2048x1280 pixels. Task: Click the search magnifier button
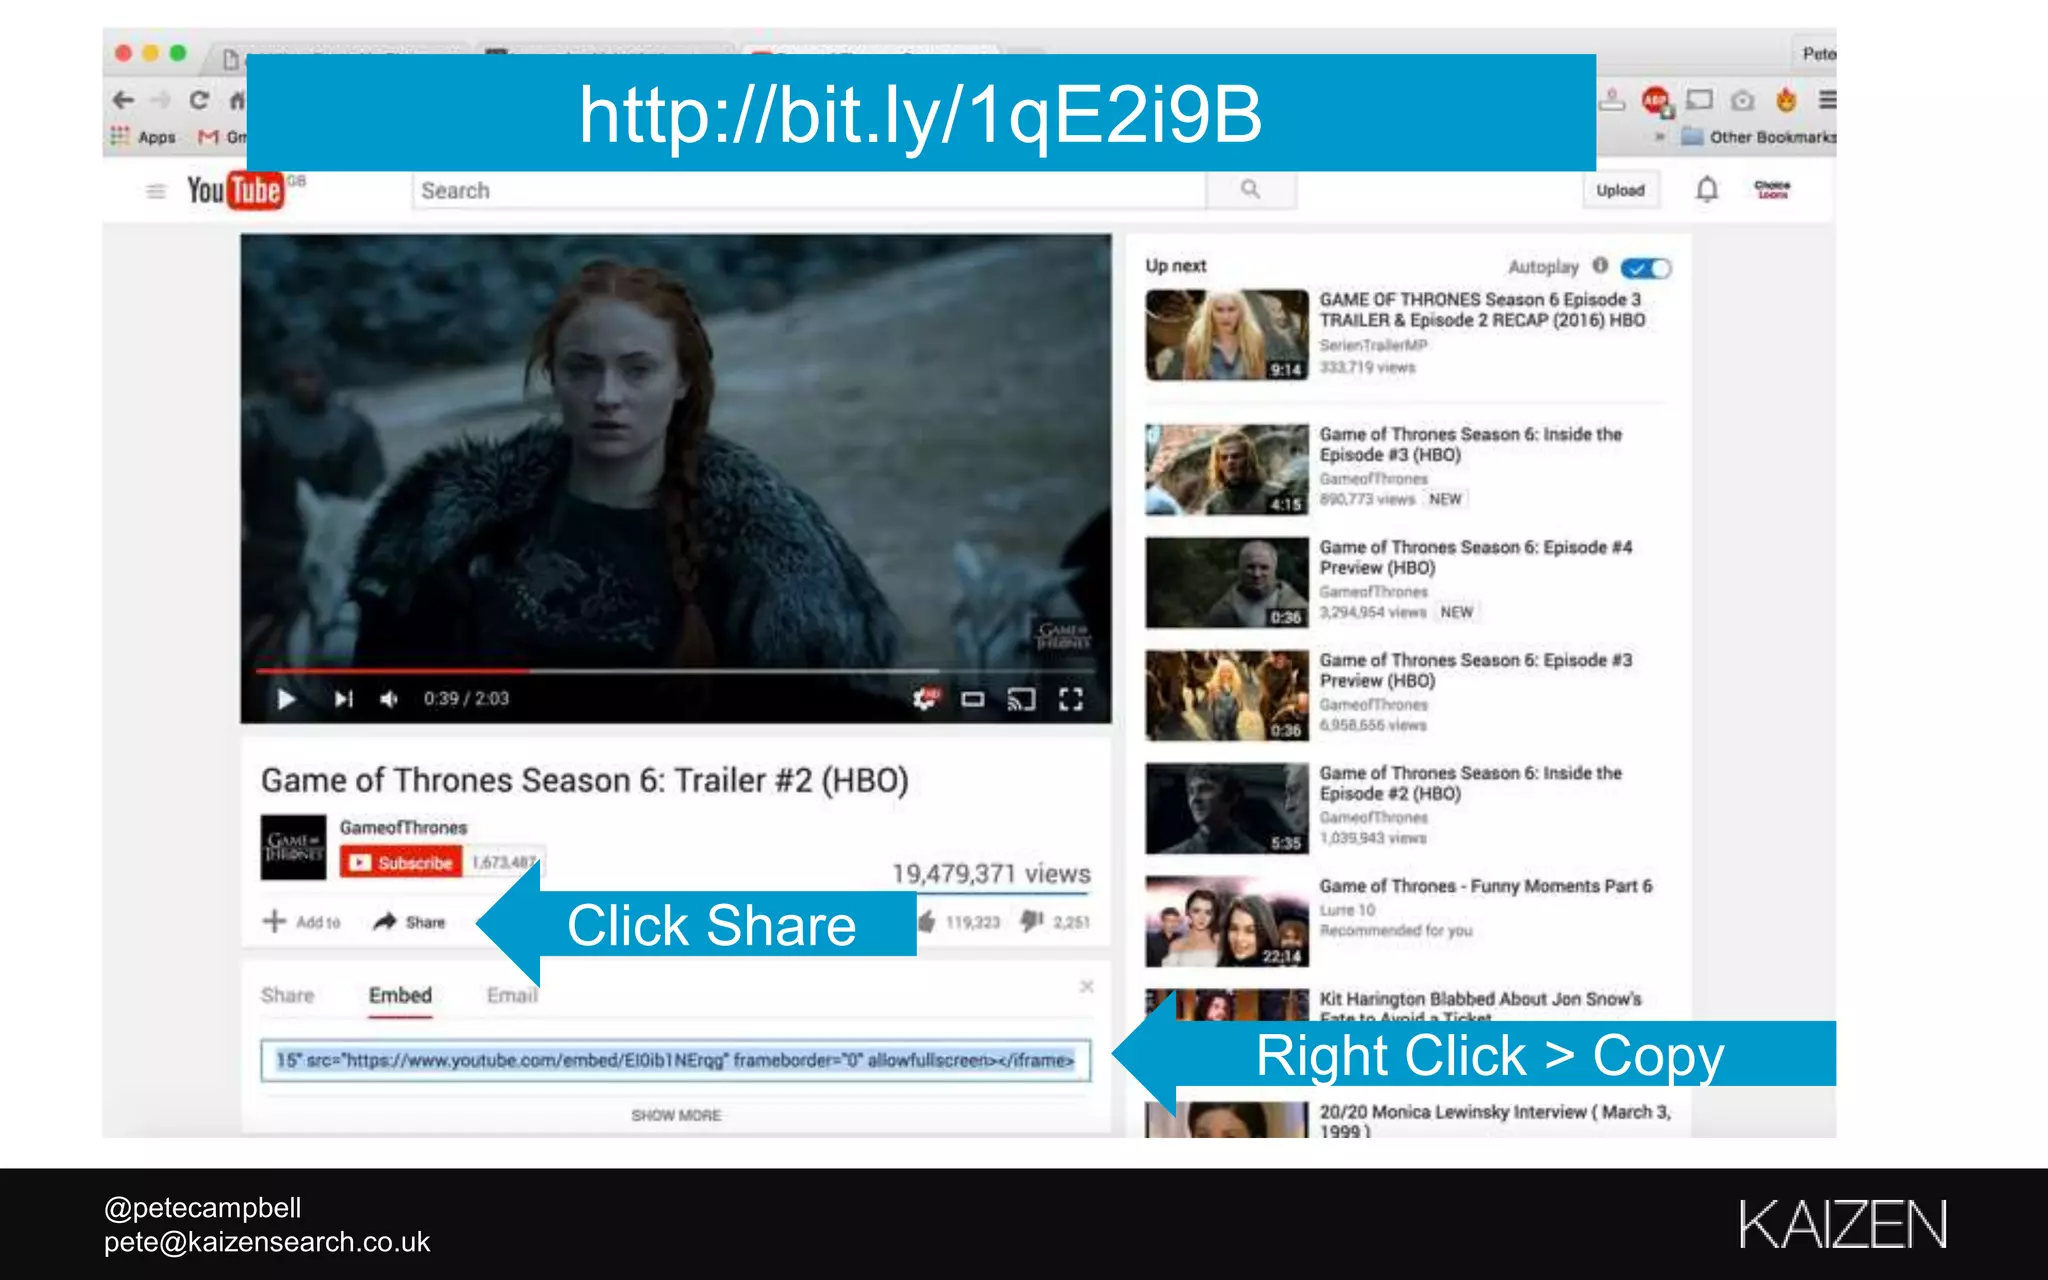coord(1250,189)
